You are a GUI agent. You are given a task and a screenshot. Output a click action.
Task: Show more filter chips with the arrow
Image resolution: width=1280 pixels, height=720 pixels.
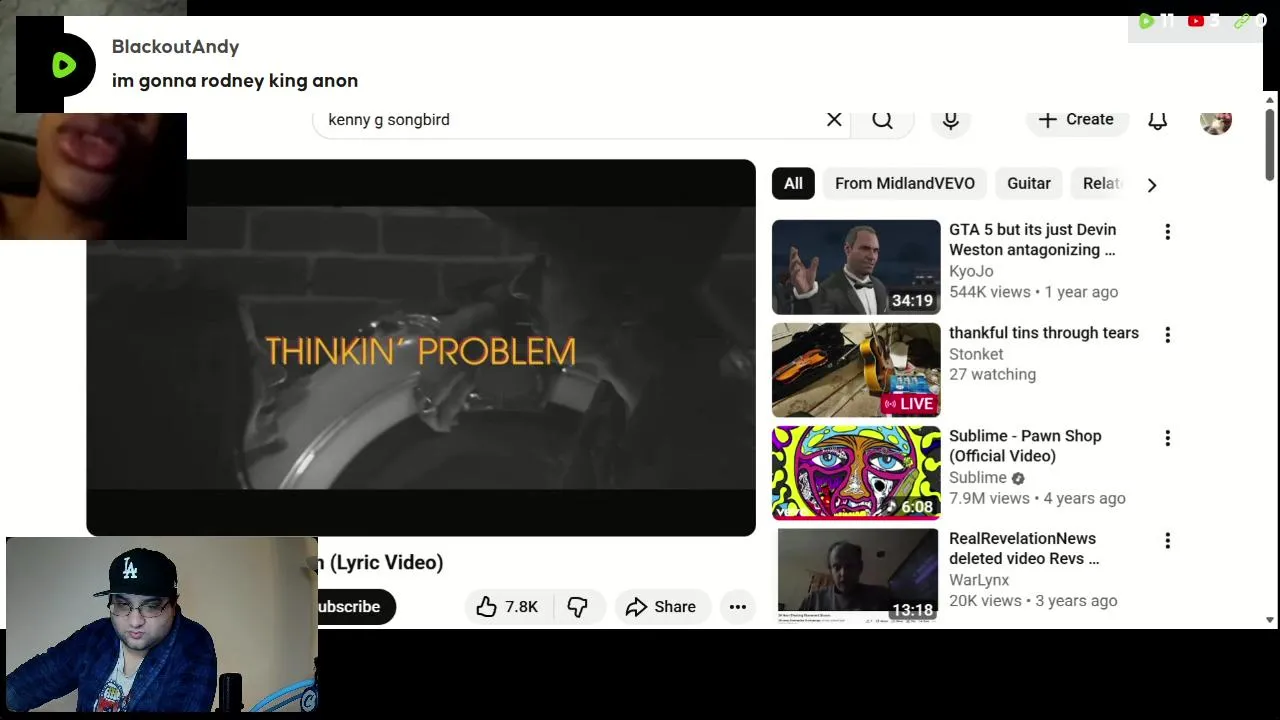point(1152,185)
